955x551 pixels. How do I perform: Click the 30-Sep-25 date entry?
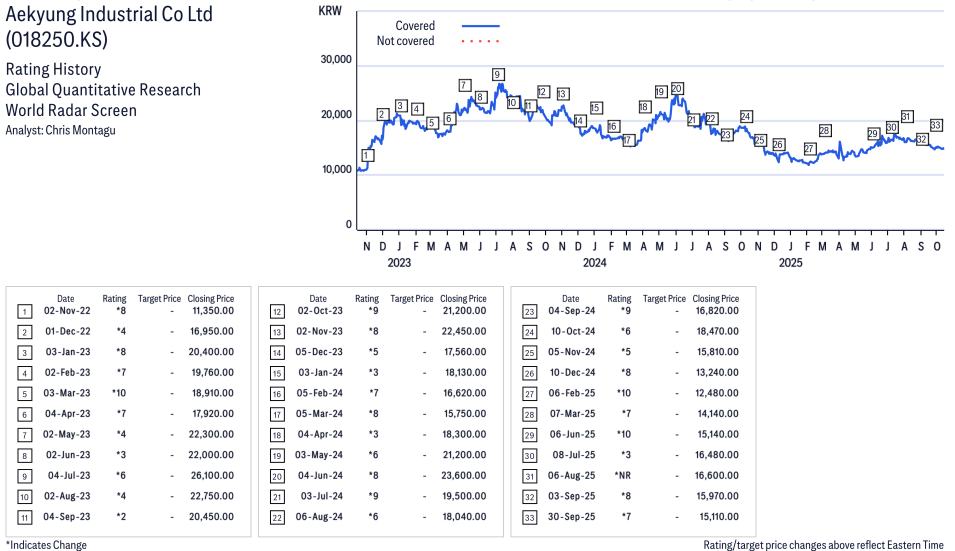pos(570,517)
